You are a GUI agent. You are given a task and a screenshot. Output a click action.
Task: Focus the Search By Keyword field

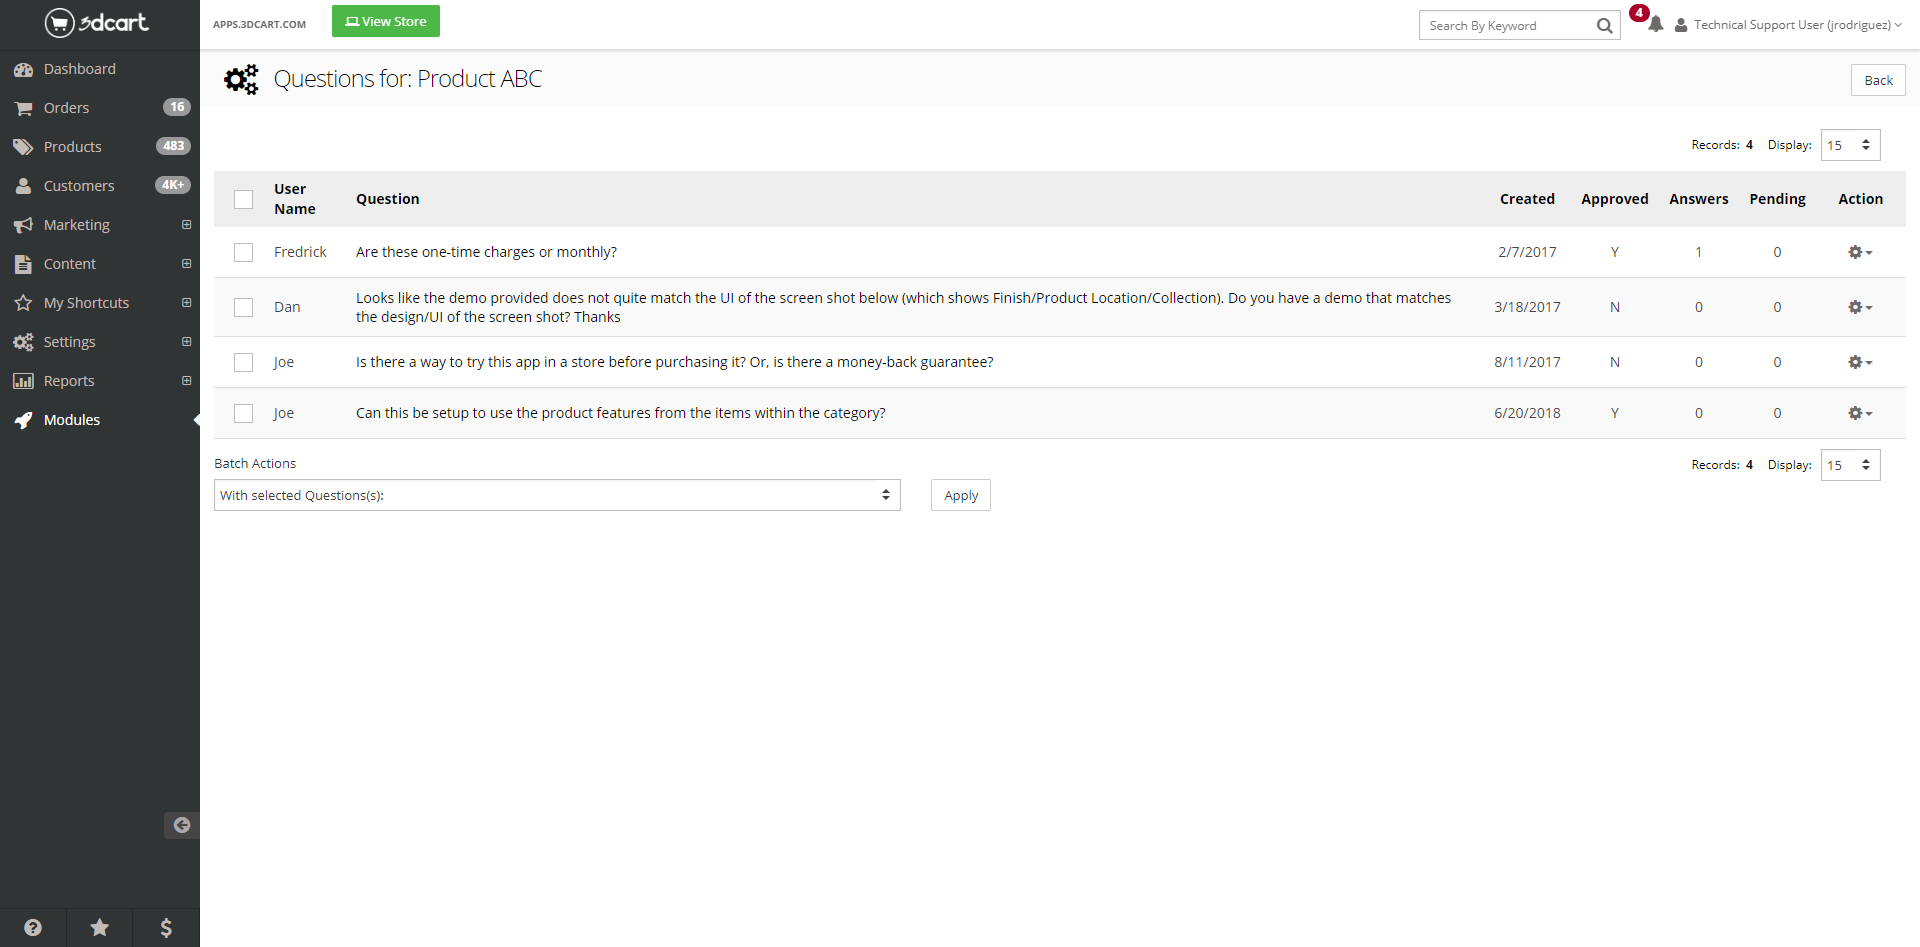[x=1505, y=26]
